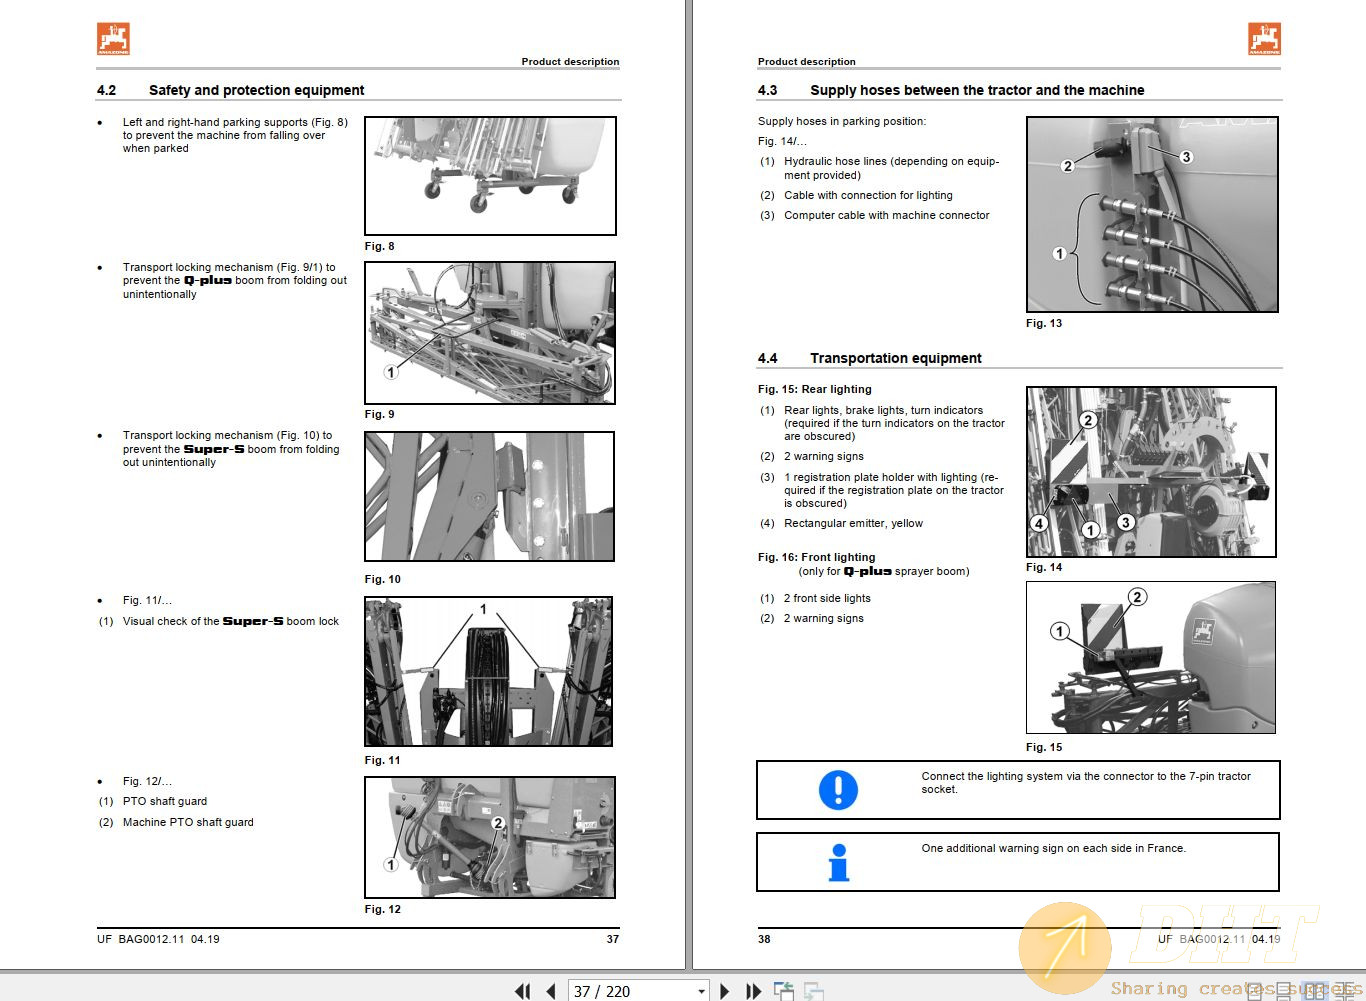This screenshot has width=1366, height=1001.
Task: Click 'Supply hoses in parking position:' text
Action: tap(842, 121)
